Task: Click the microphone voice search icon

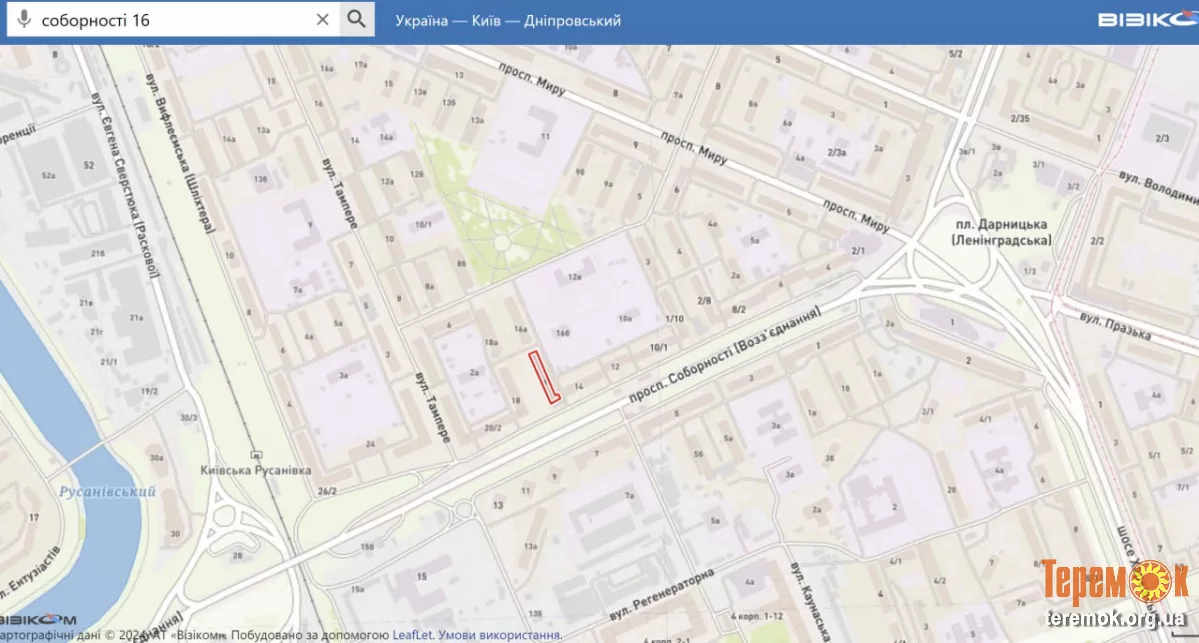Action: [25, 20]
